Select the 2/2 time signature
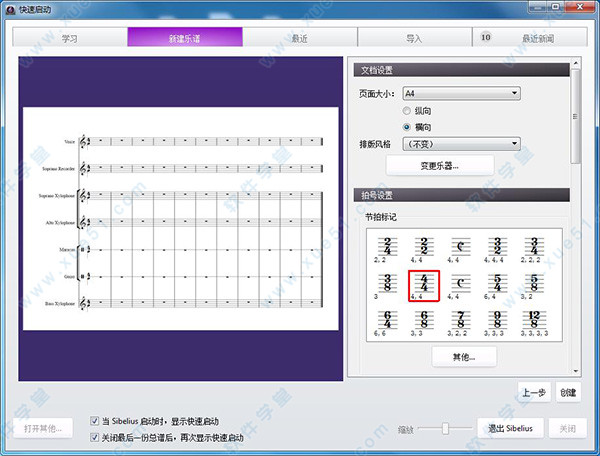 [423, 246]
